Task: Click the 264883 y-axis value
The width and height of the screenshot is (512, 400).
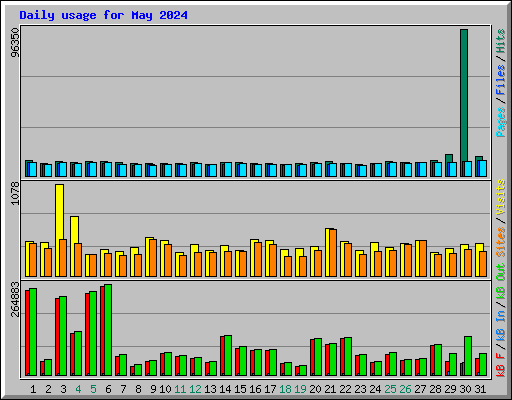Action: coord(15,299)
